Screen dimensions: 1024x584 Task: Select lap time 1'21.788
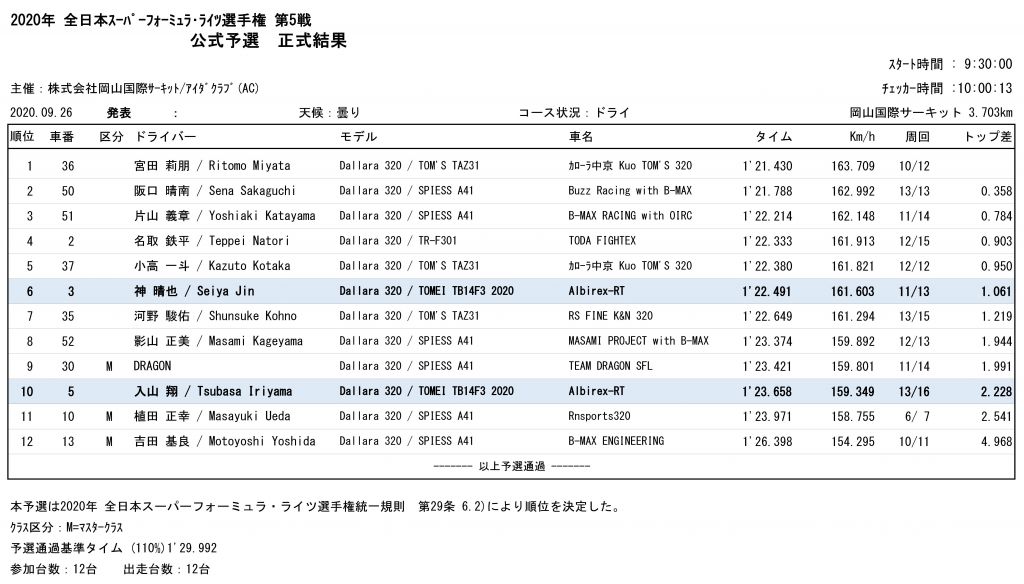tap(767, 191)
